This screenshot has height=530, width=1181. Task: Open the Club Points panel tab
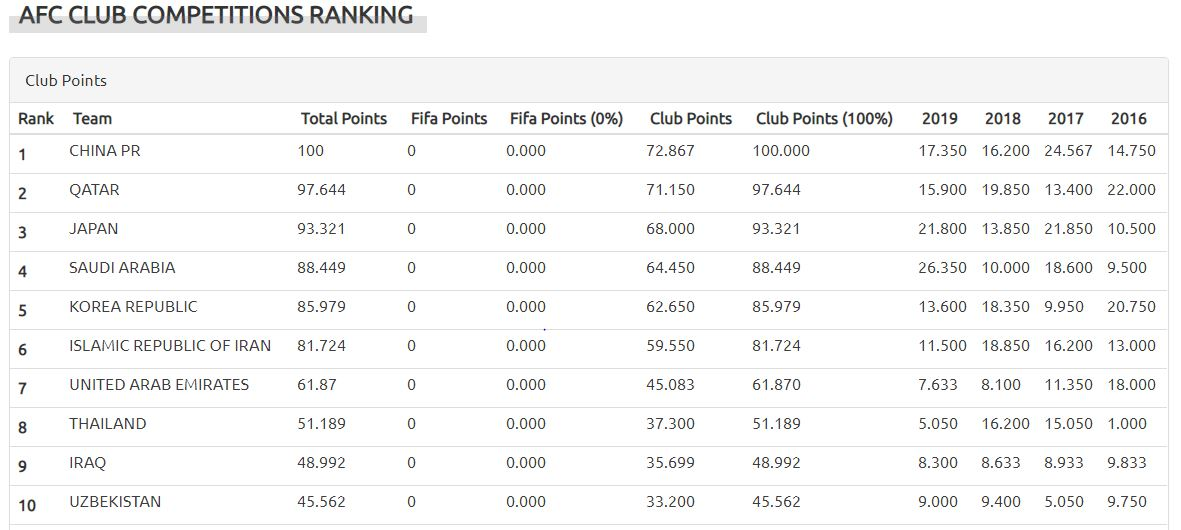coord(66,81)
